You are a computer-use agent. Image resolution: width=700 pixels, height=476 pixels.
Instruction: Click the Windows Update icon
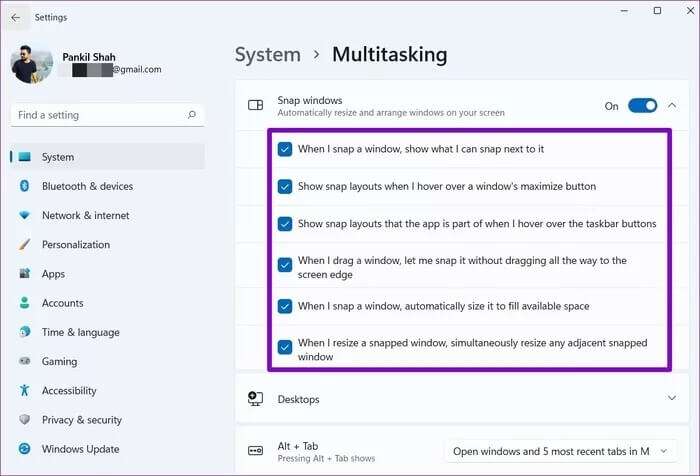(24, 449)
